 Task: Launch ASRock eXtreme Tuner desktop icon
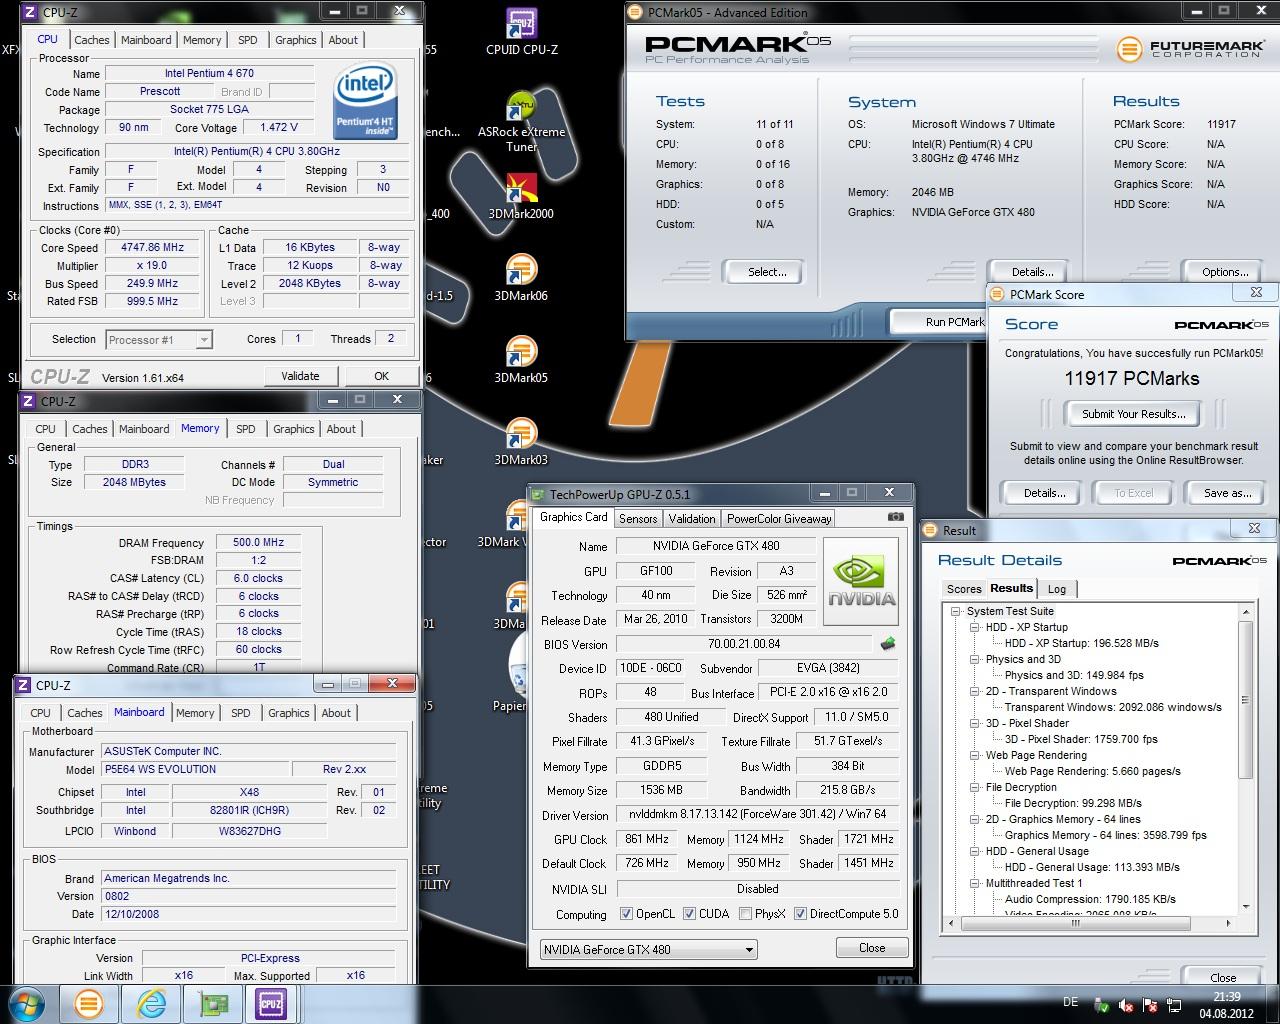point(521,120)
